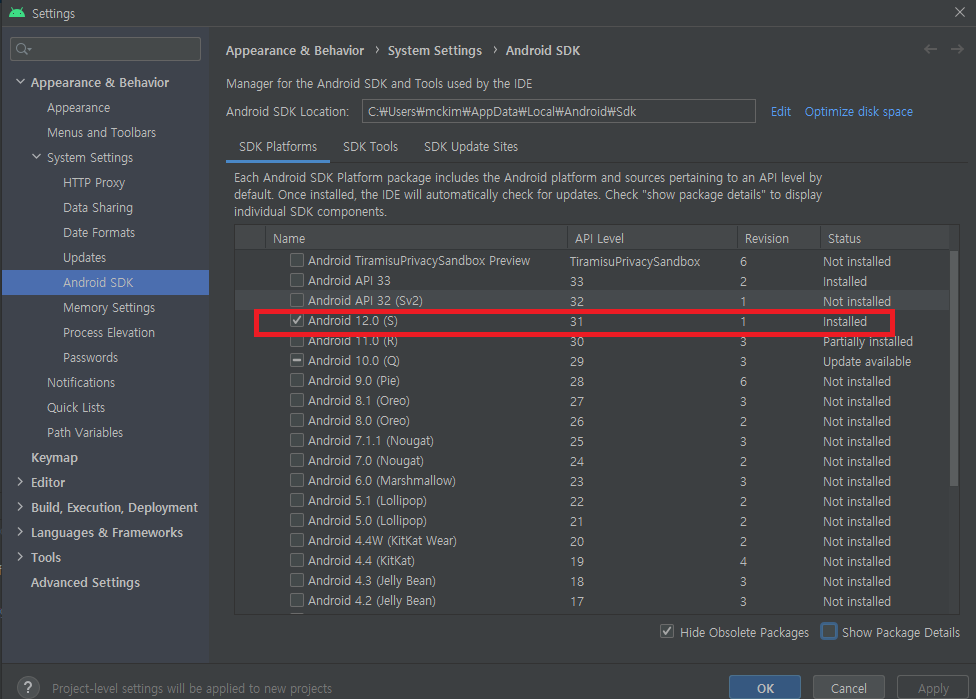Disable Hide Obsolete Packages checkbox

(667, 632)
